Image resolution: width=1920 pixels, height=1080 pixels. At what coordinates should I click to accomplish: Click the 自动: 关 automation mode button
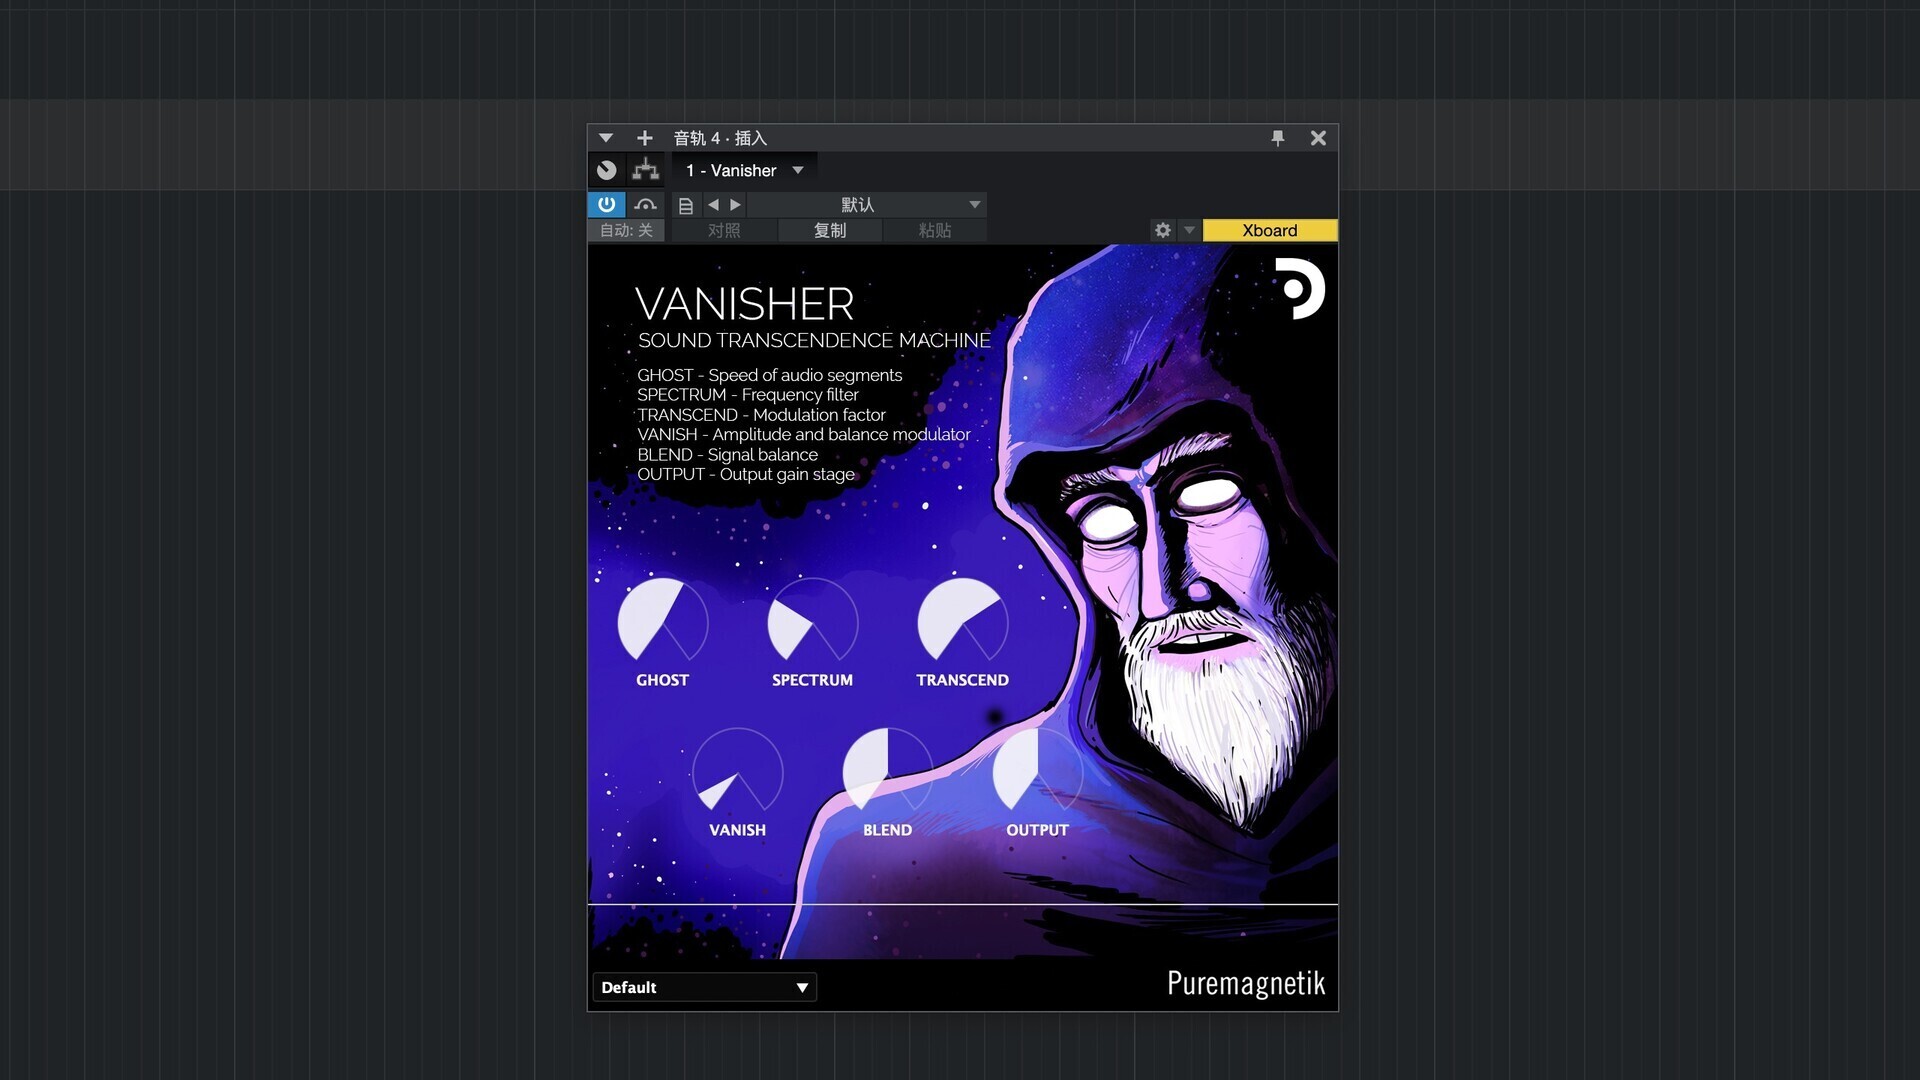(x=626, y=231)
